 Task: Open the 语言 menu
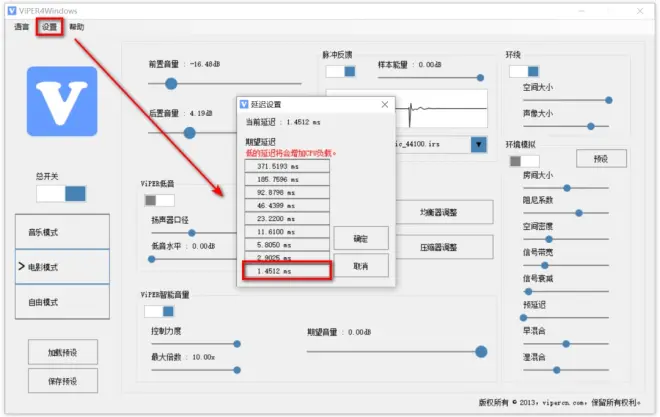coord(22,27)
